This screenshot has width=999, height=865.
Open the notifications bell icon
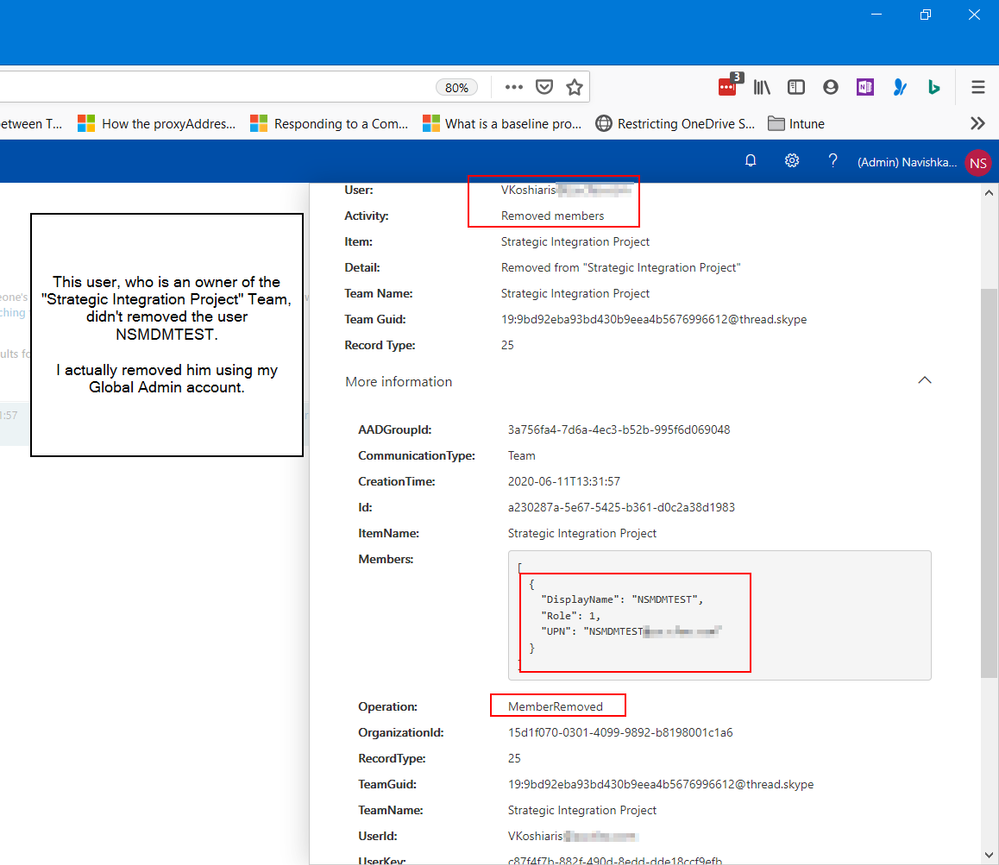tap(751, 161)
